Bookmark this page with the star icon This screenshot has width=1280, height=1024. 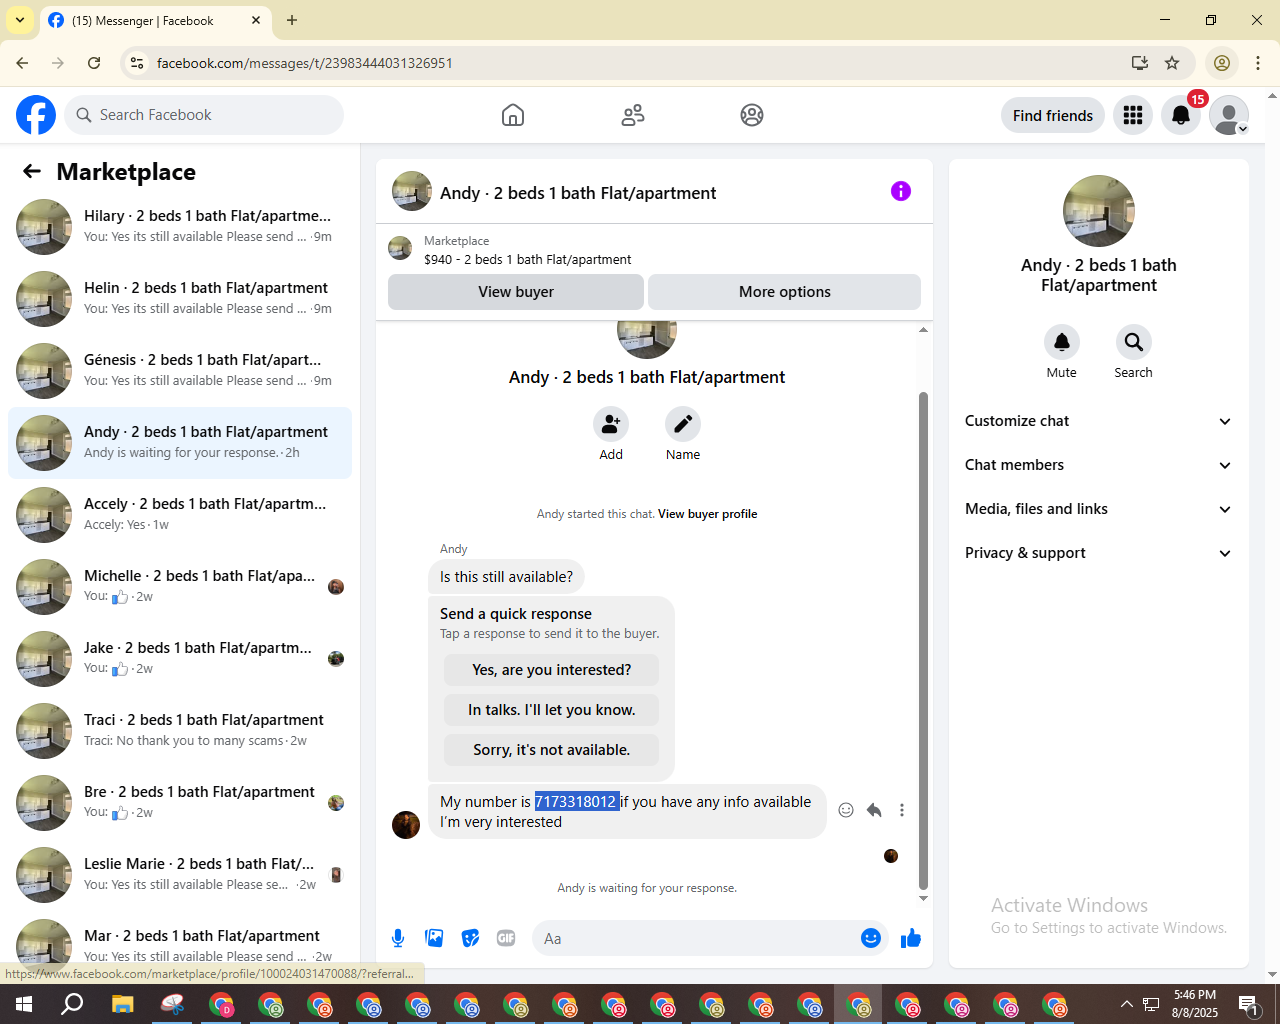coord(1172,63)
